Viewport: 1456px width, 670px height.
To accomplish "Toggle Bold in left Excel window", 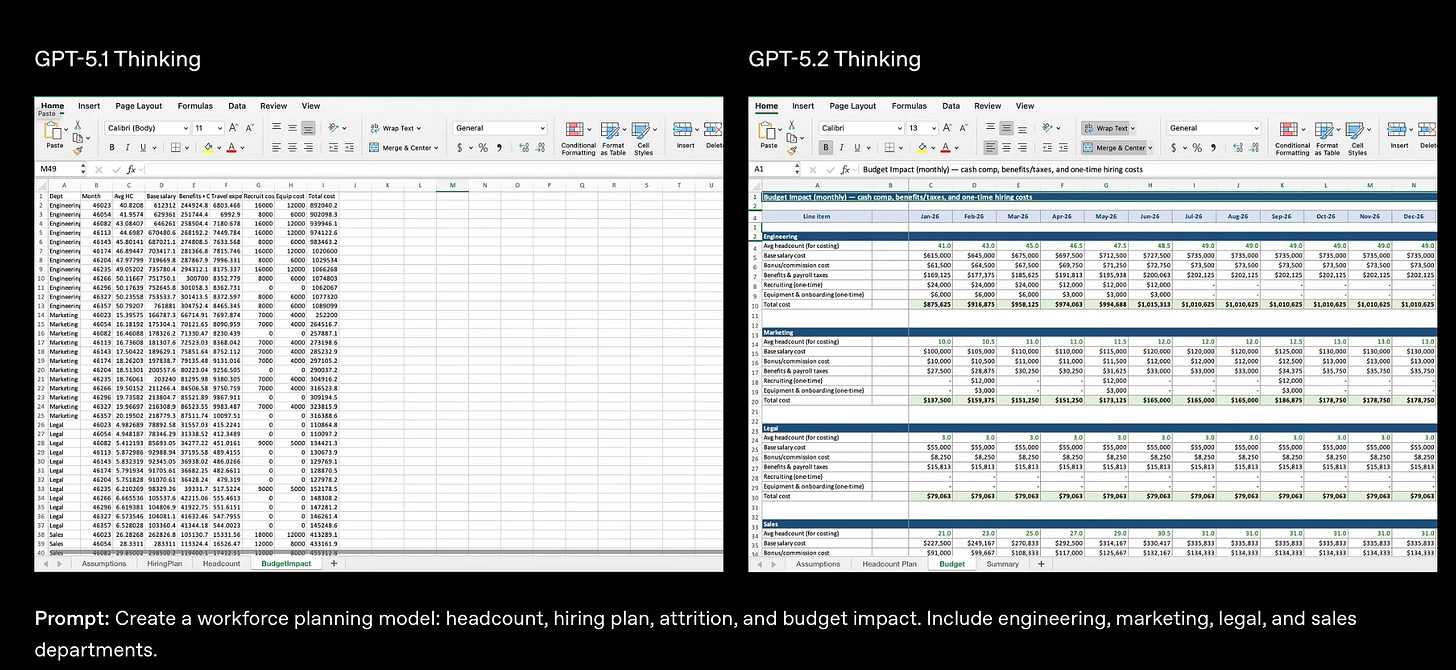I will [112, 148].
